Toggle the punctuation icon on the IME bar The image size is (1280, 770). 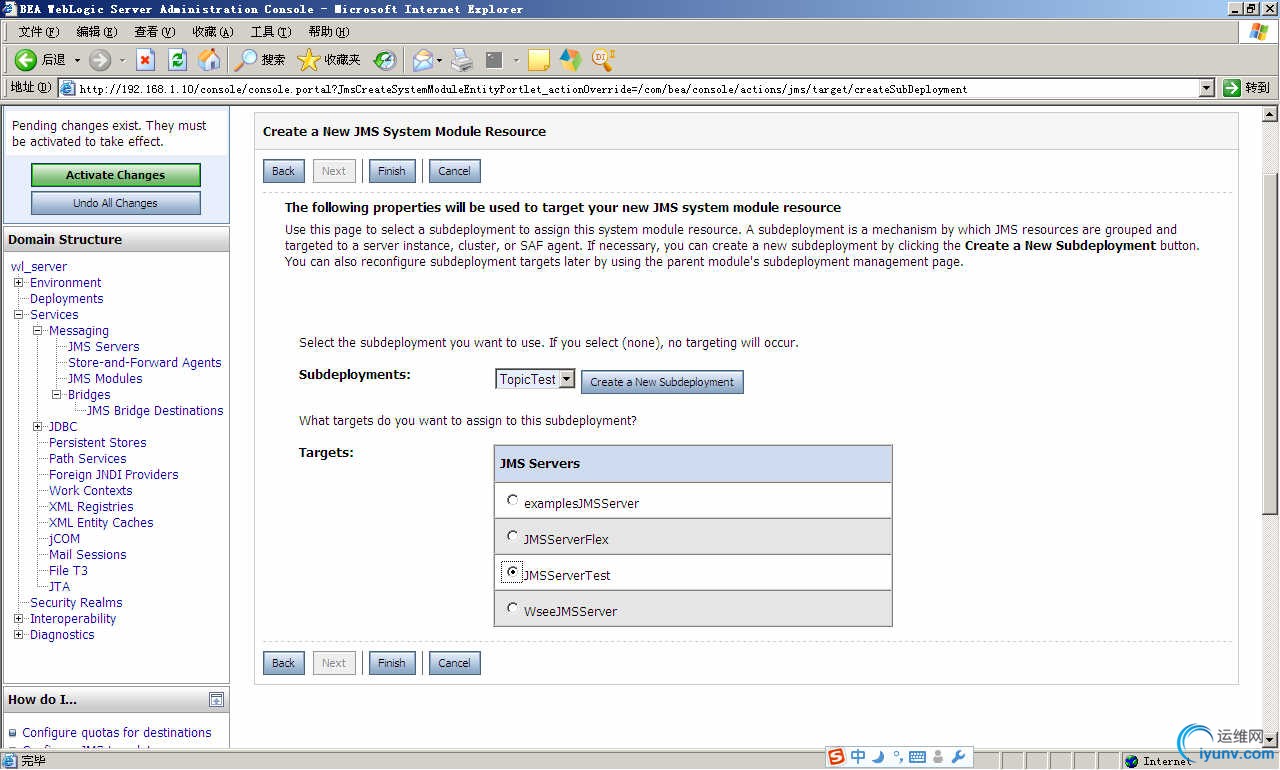click(898, 756)
